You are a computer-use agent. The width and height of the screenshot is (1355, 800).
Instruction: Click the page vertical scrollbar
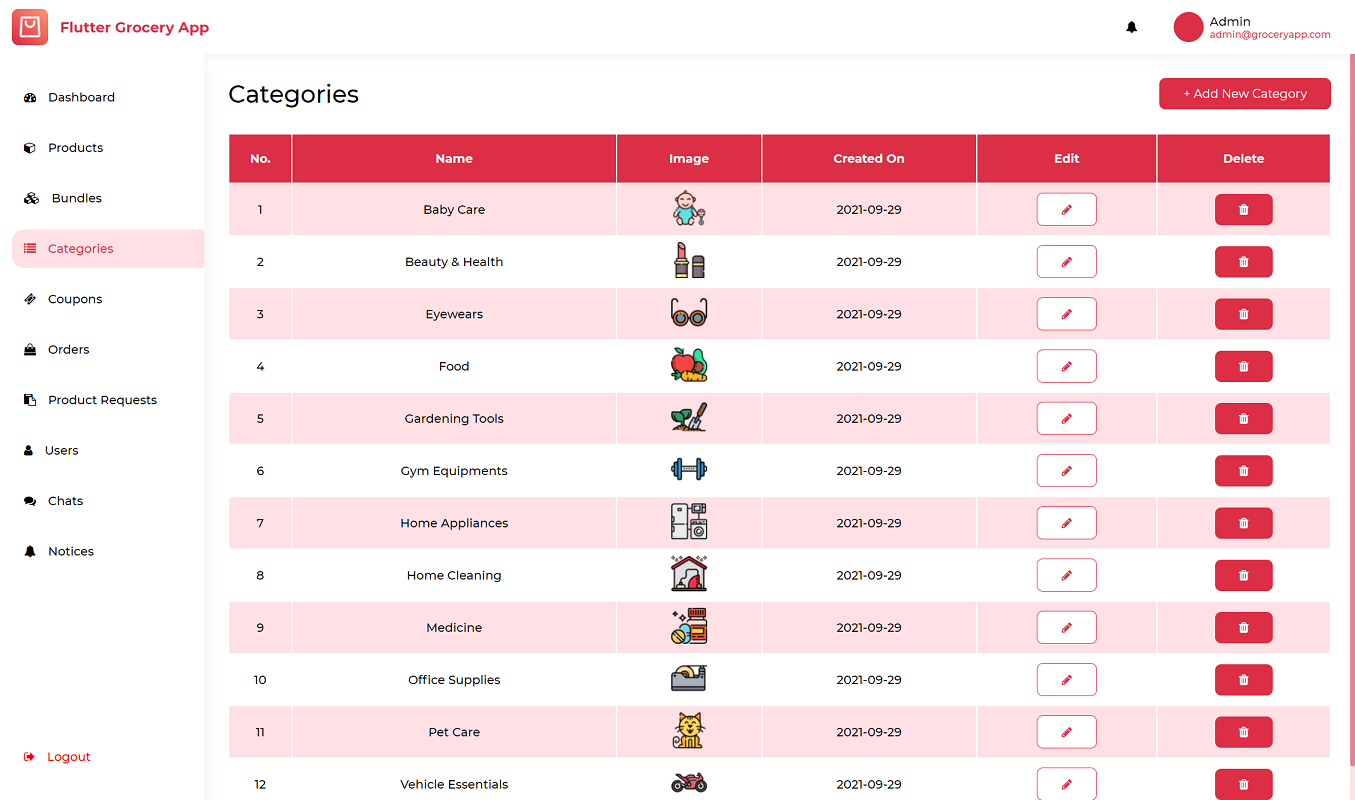pos(1351,400)
